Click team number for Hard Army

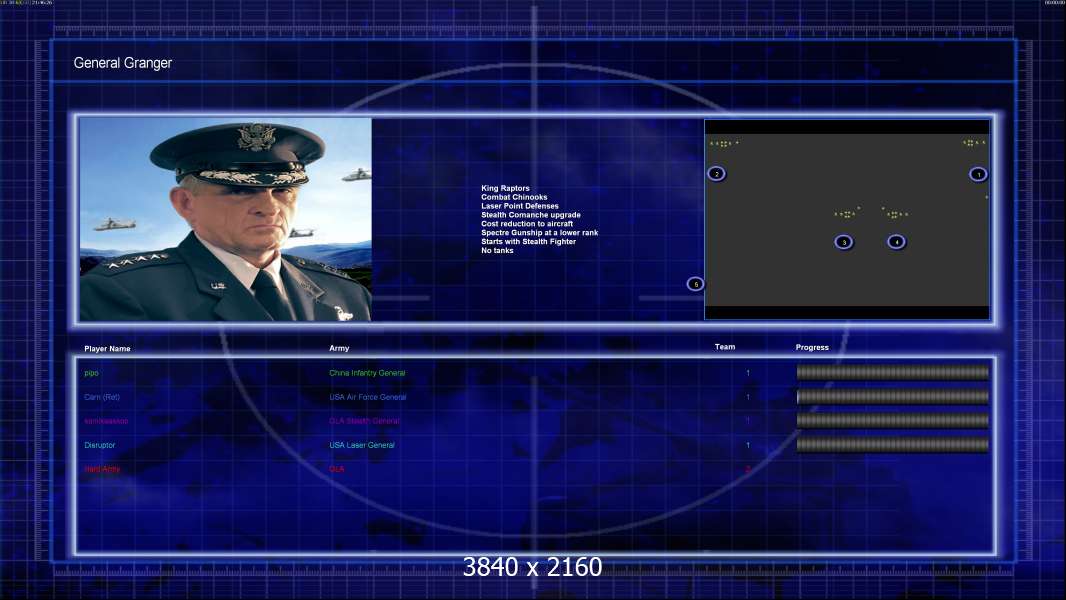point(748,469)
